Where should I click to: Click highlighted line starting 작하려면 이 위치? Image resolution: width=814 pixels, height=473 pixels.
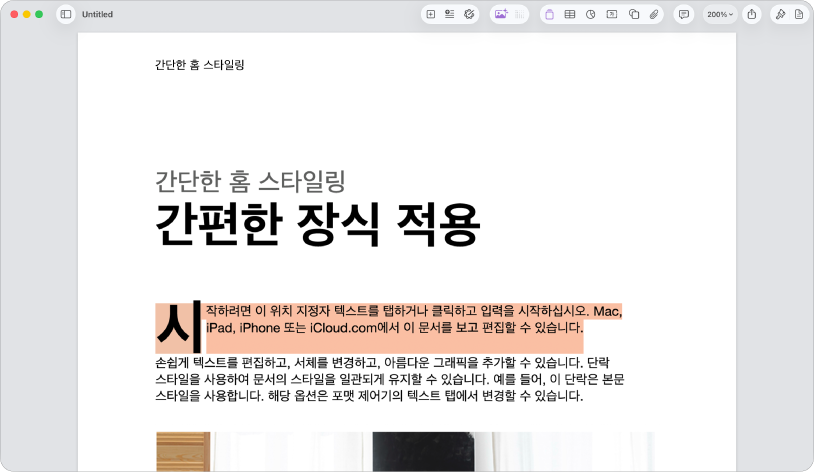[x=414, y=311]
